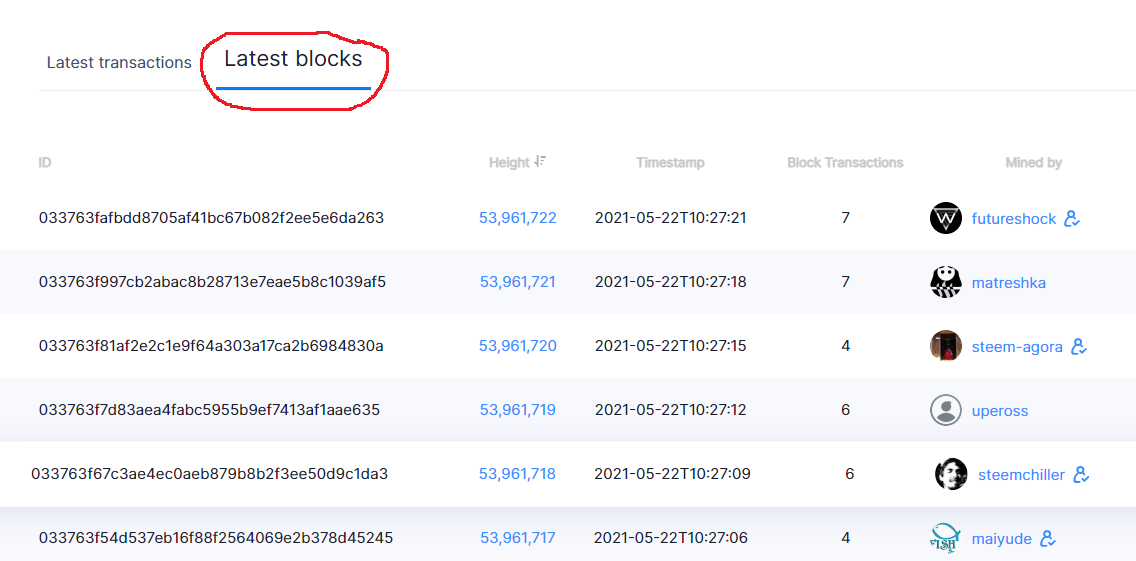The height and width of the screenshot is (561, 1136).
Task: Select the Latest blocks tab
Action: coord(293,59)
